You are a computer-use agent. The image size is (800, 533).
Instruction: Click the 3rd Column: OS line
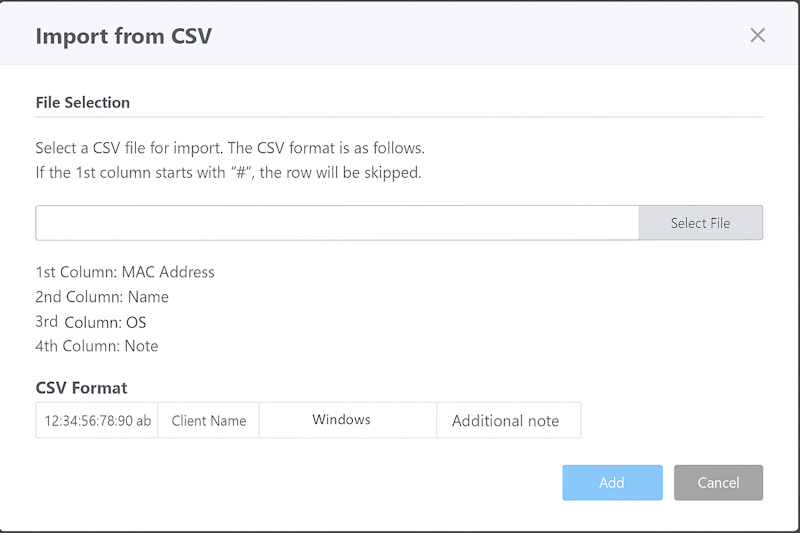(x=91, y=322)
